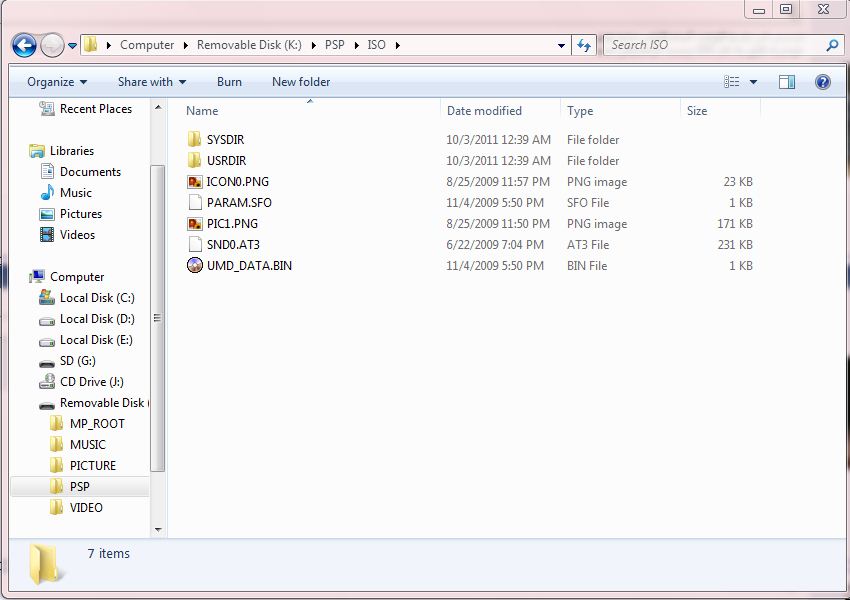
Task: Click Removable Disk (K:) in address path
Action: [x=249, y=45]
